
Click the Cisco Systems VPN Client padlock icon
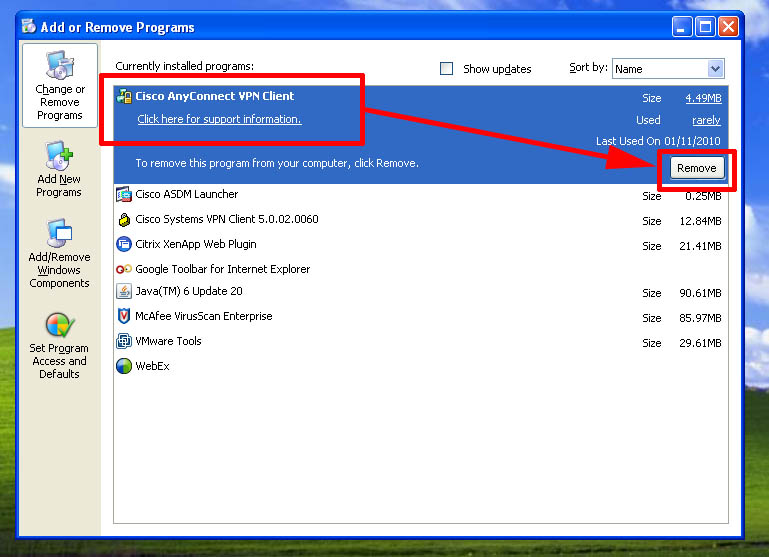click(124, 220)
